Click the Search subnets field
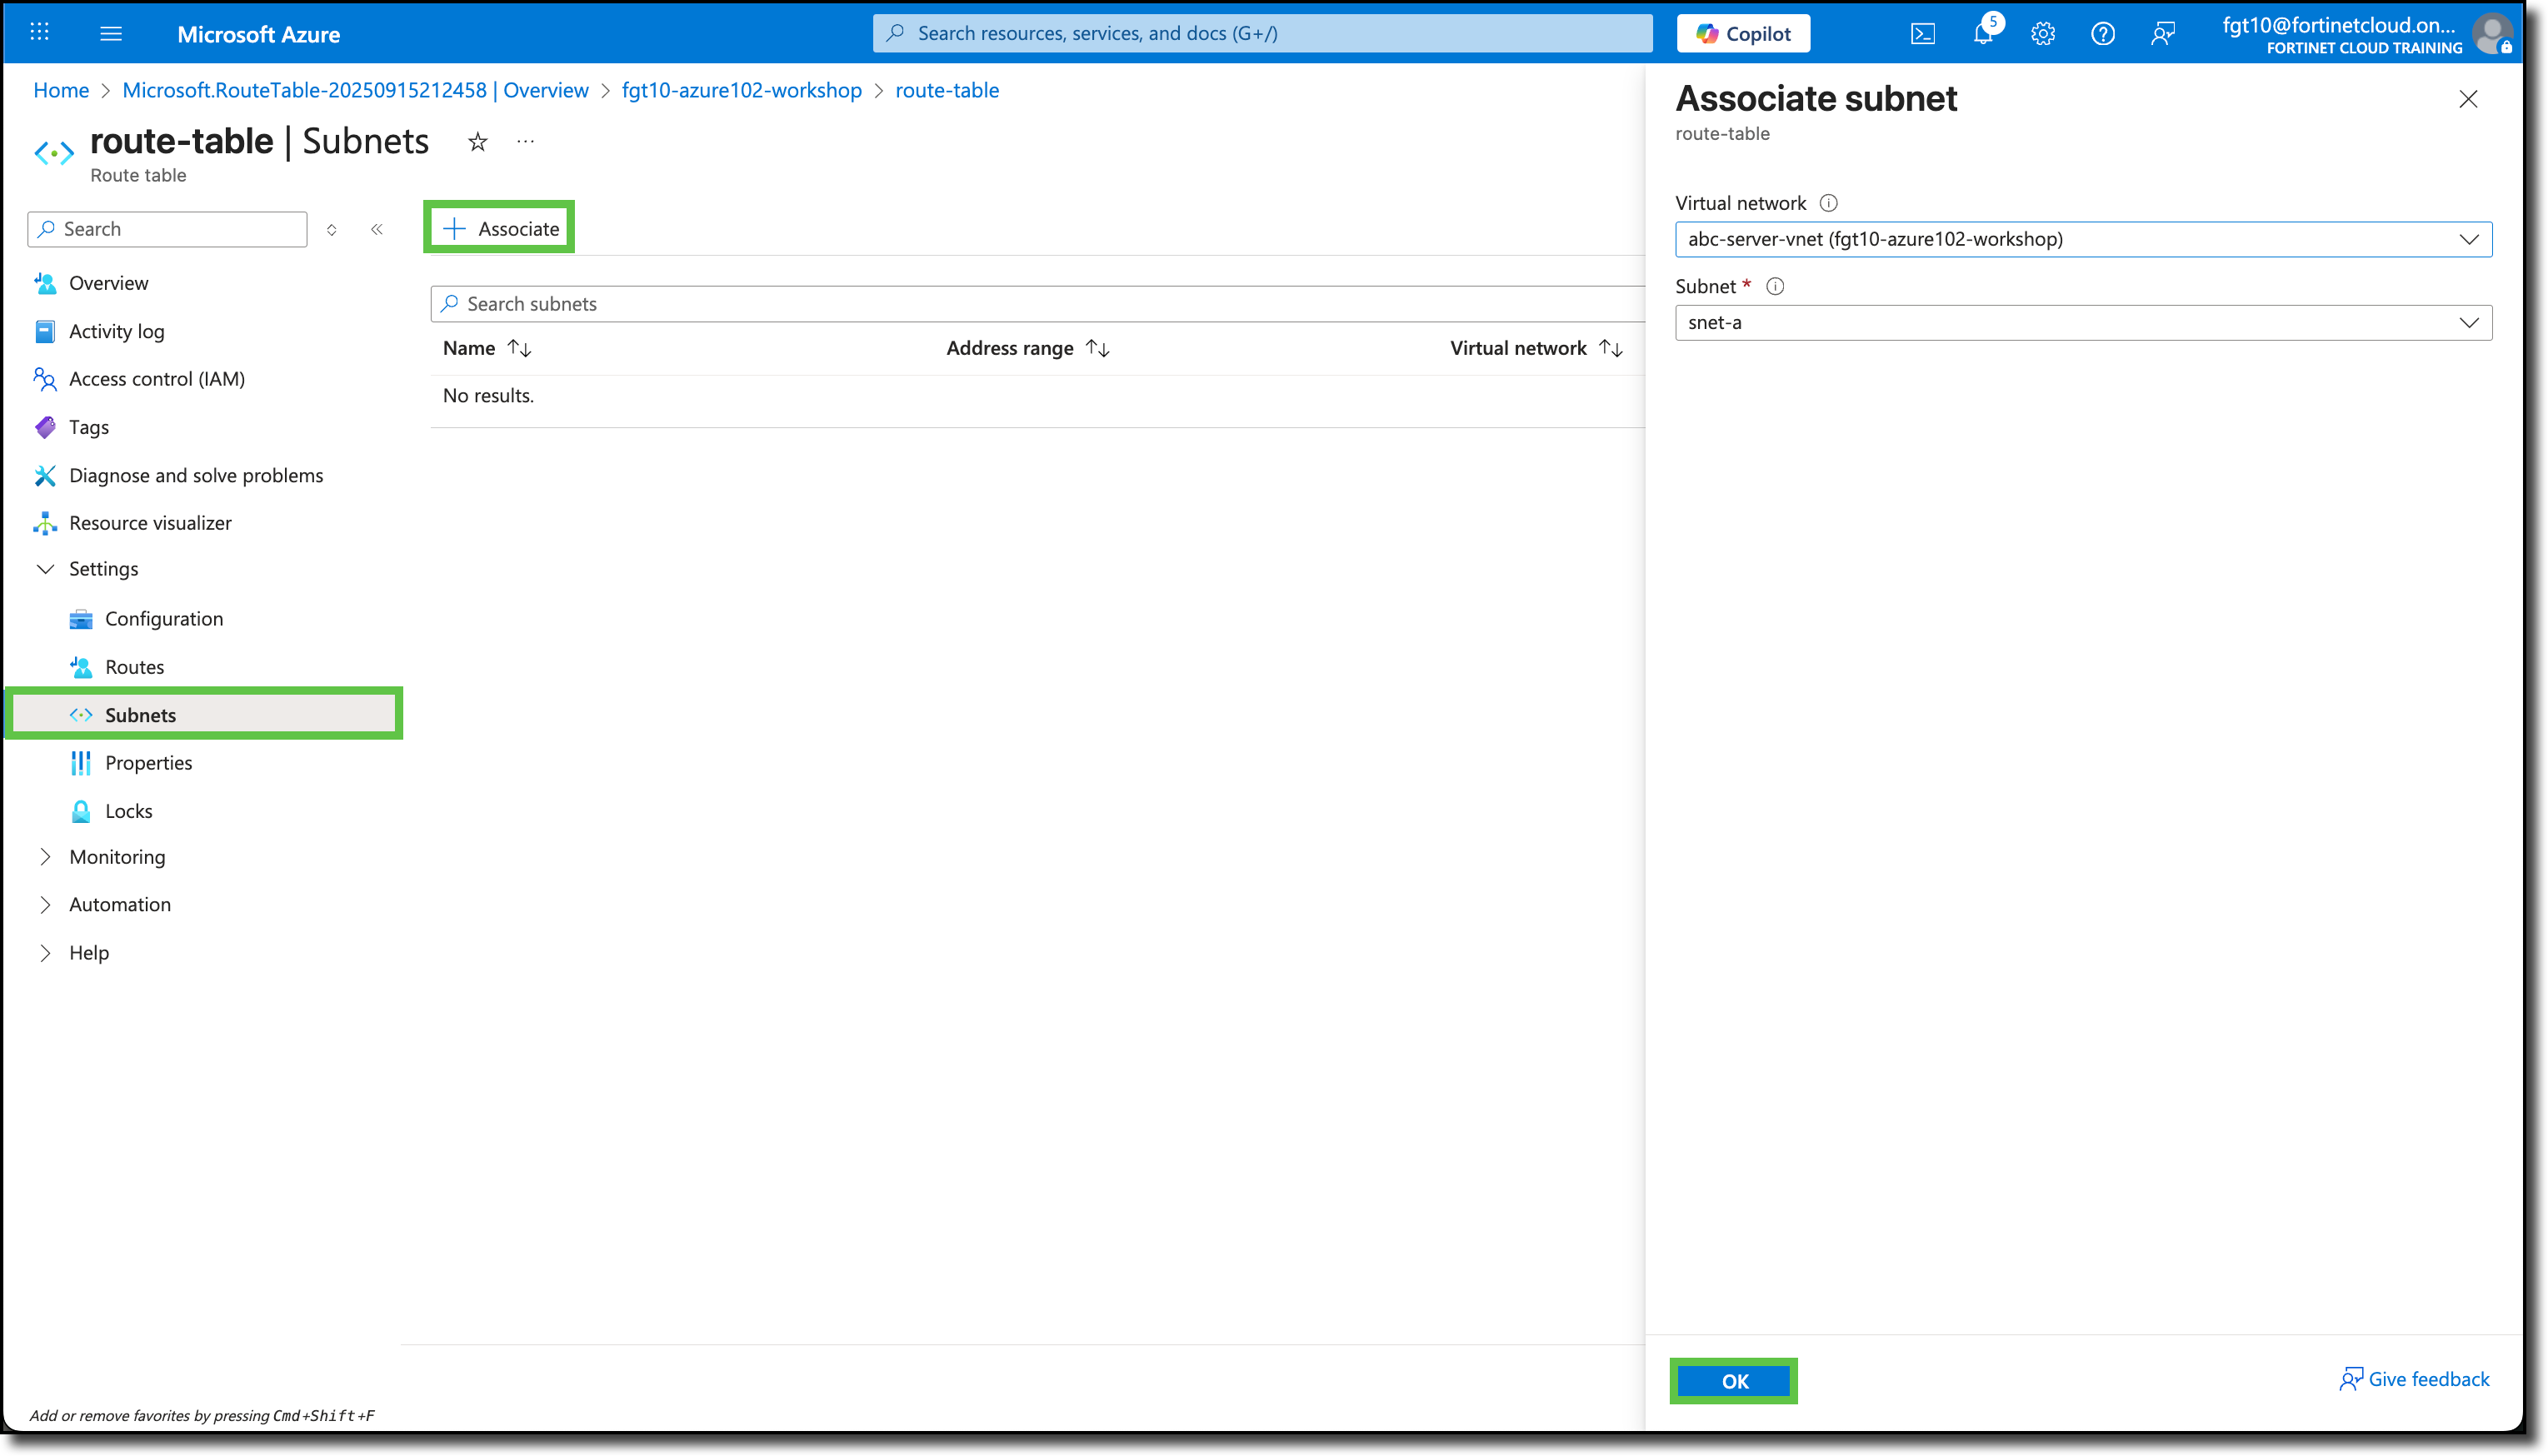Viewport: 2548px width, 1456px height. pos(700,303)
